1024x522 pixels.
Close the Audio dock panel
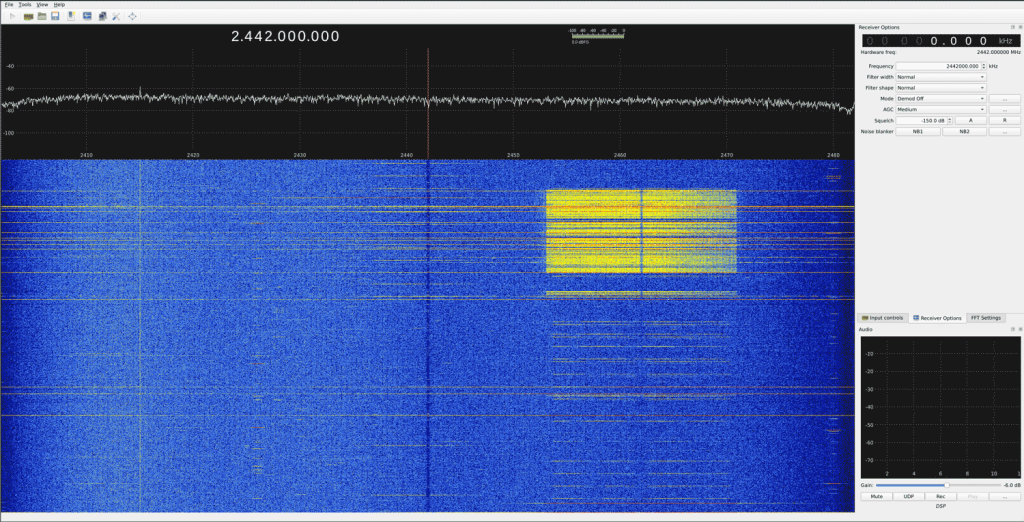coord(1019,329)
